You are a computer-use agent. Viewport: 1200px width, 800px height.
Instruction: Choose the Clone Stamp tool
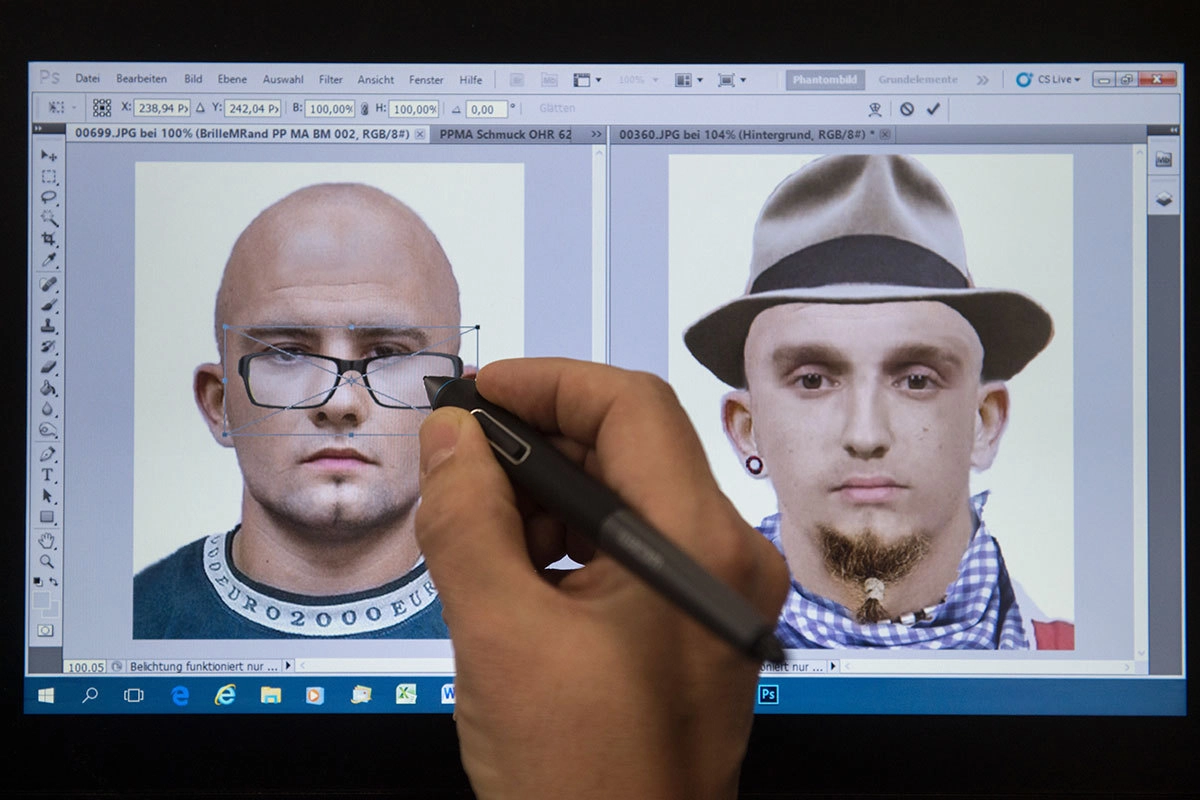pyautogui.click(x=48, y=326)
